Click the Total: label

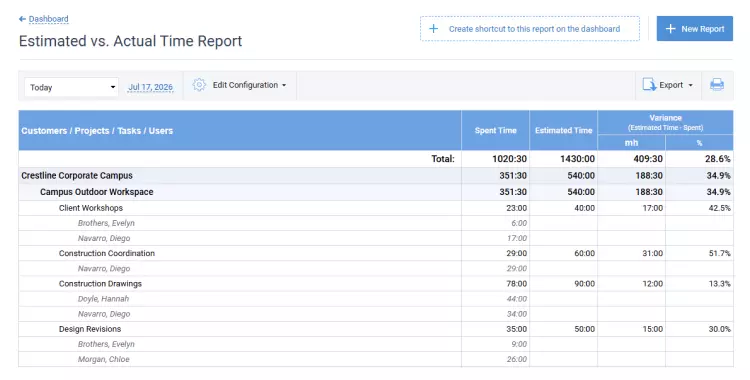tap(443, 159)
